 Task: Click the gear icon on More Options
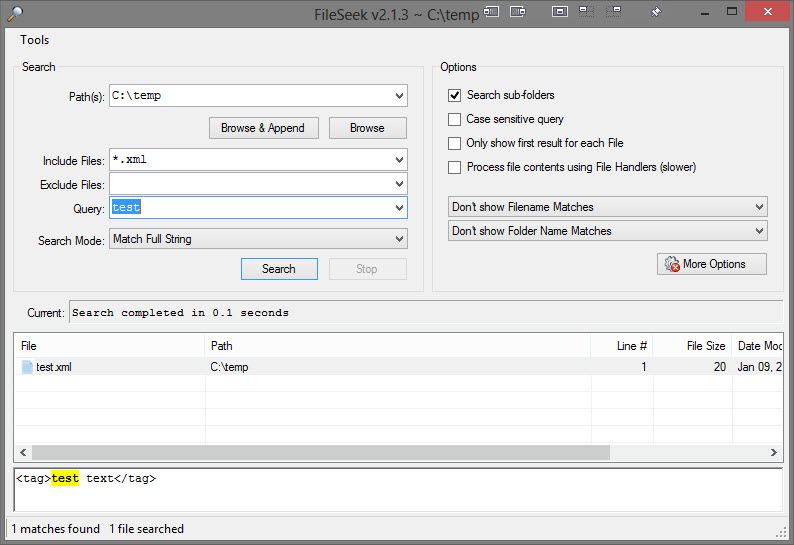671,264
